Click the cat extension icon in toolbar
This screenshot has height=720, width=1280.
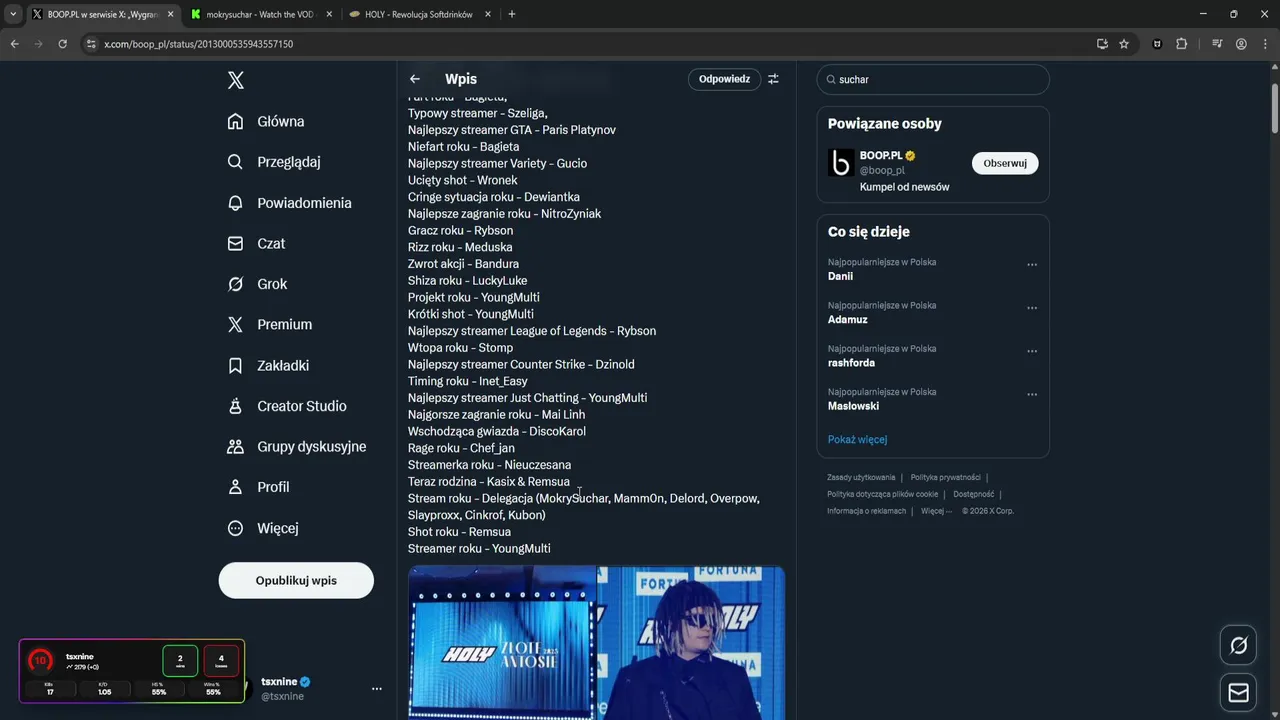[x=1158, y=44]
